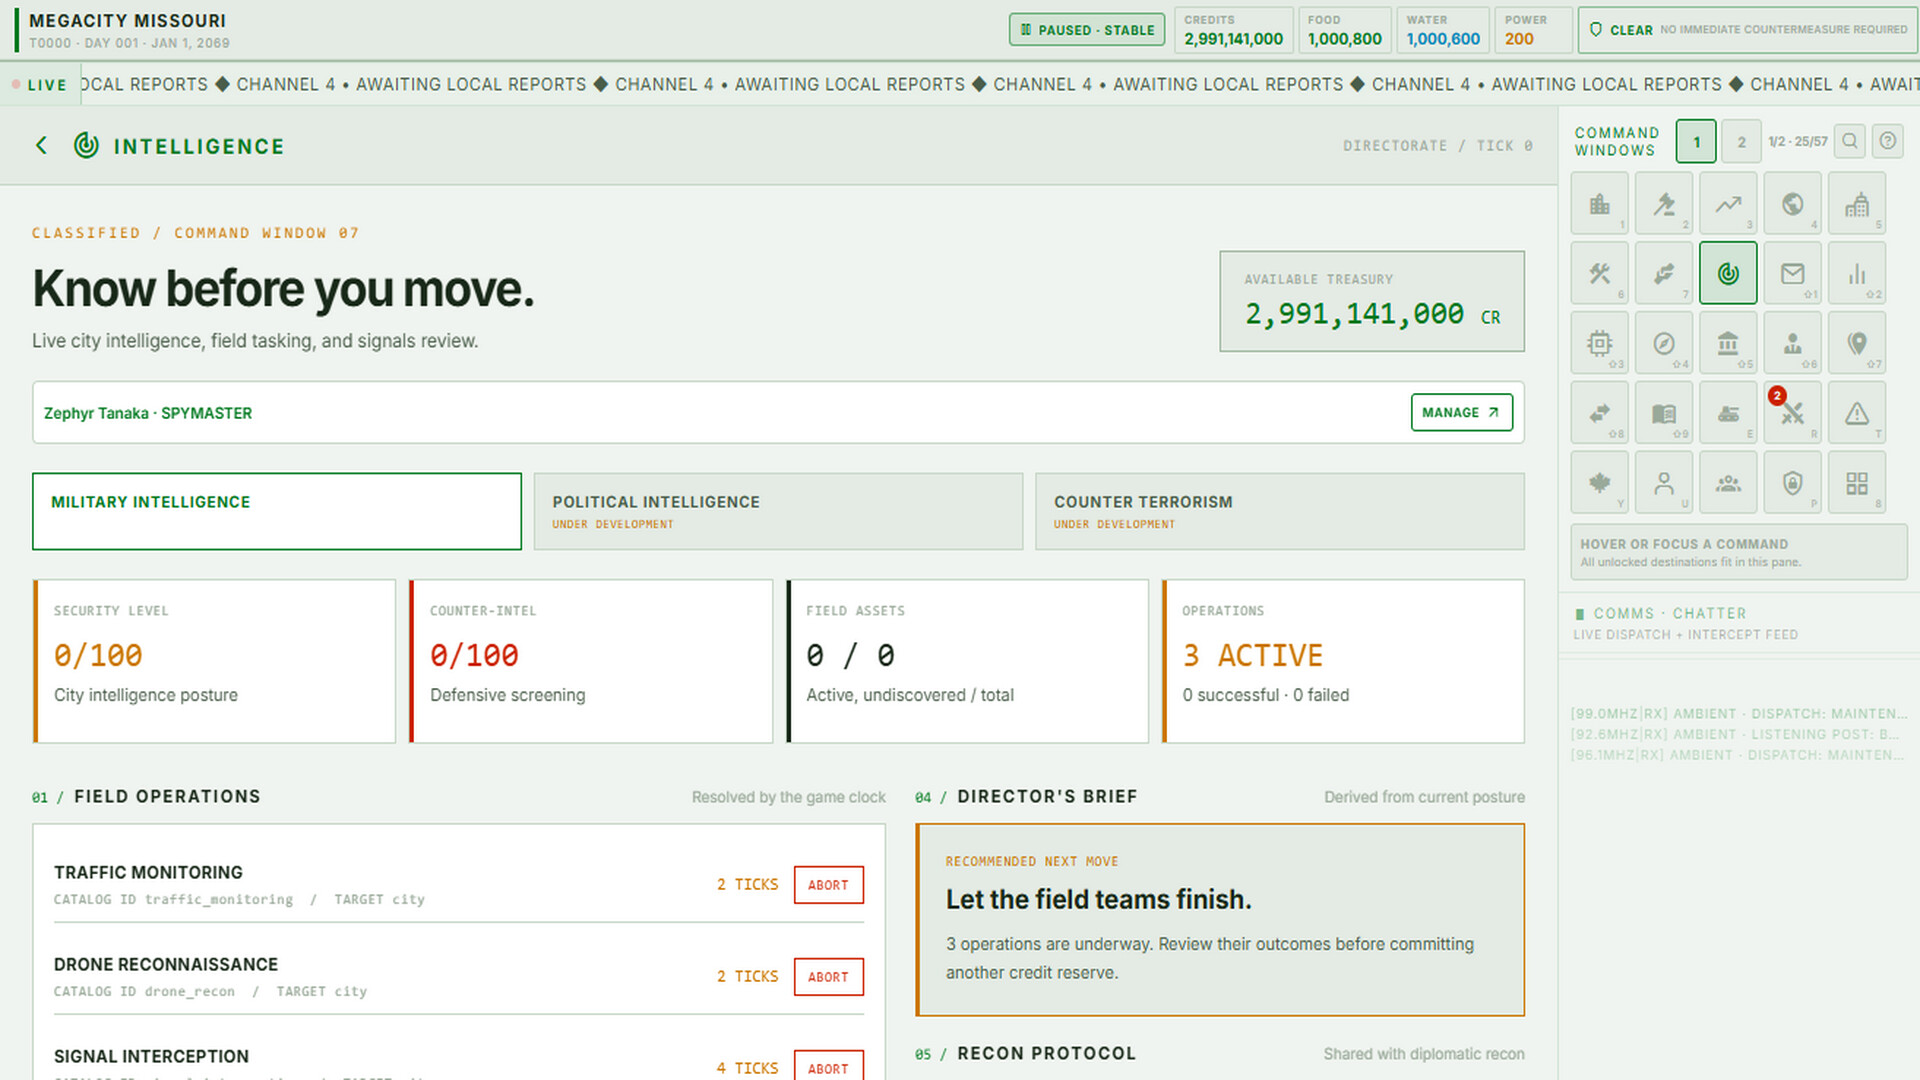Viewport: 1920px width, 1080px height.
Task: Click the Clear threat status indicator
Action: (x=1748, y=30)
